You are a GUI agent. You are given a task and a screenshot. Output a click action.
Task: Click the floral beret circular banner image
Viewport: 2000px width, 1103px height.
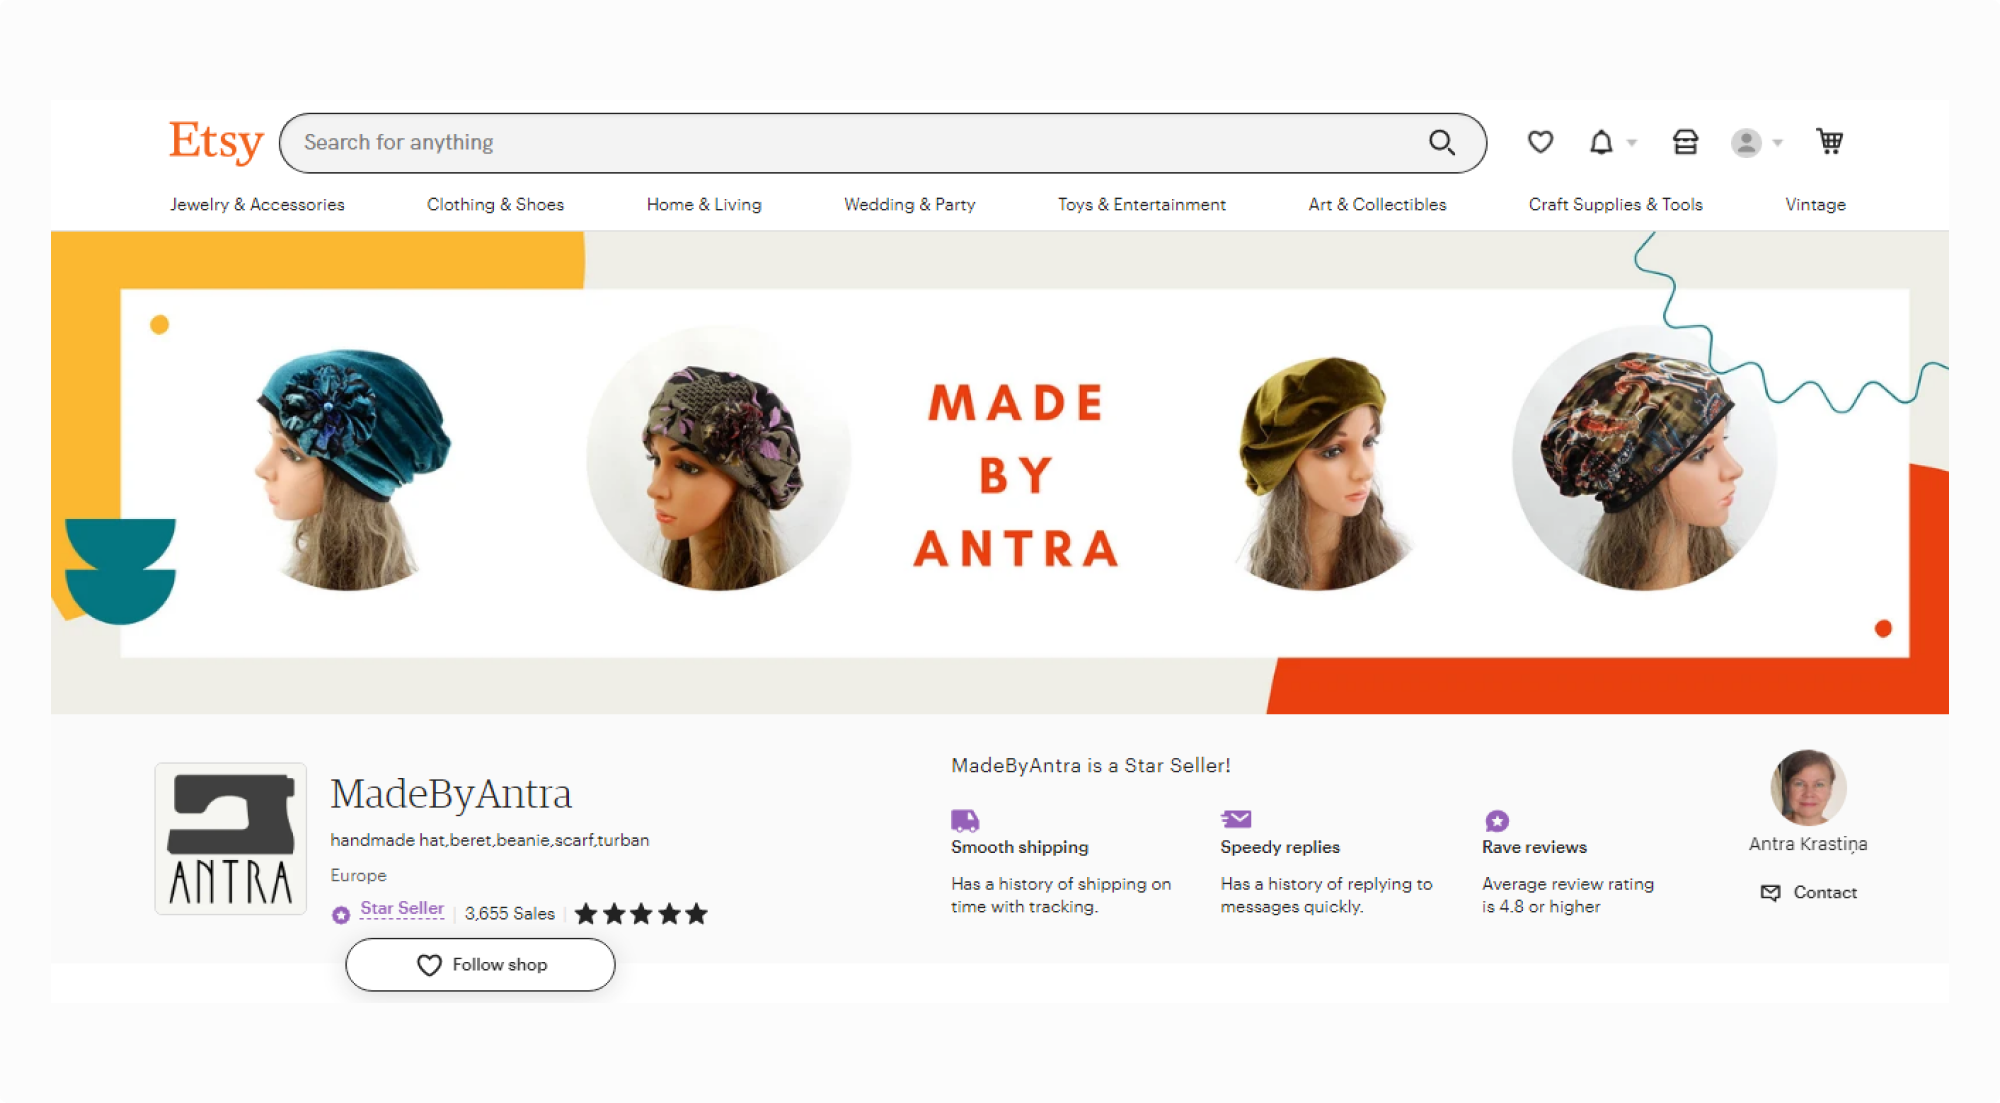(x=719, y=459)
